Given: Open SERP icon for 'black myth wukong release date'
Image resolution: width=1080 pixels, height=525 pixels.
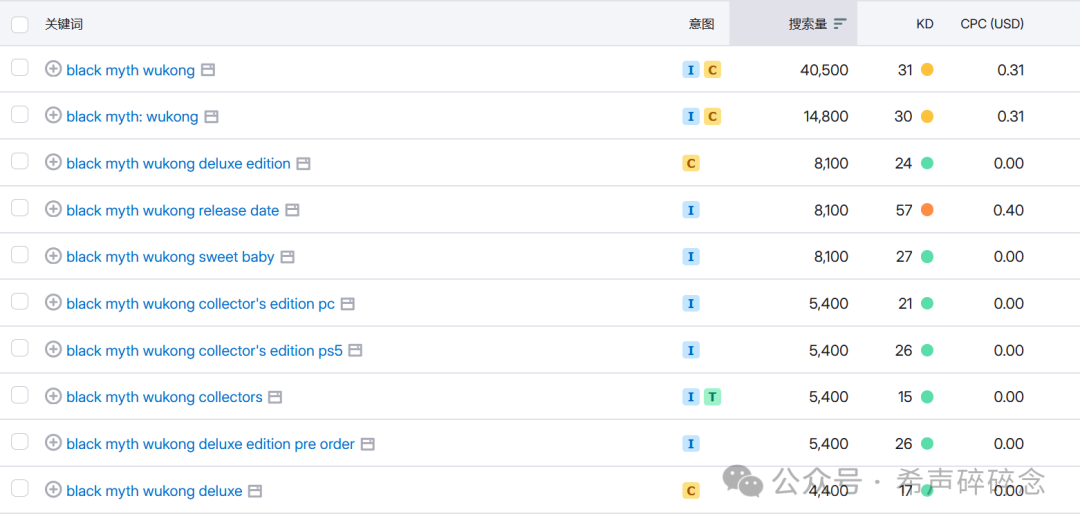Looking at the screenshot, I should 292,210.
